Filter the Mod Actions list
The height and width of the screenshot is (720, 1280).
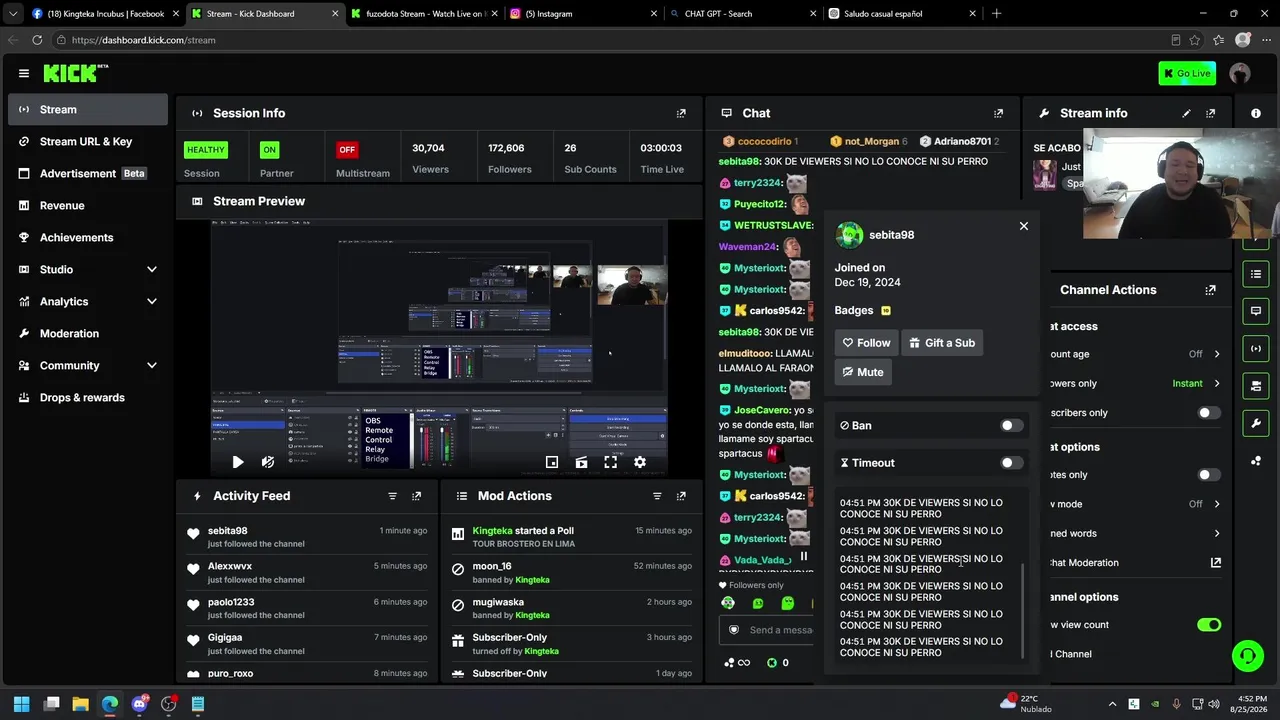click(657, 496)
